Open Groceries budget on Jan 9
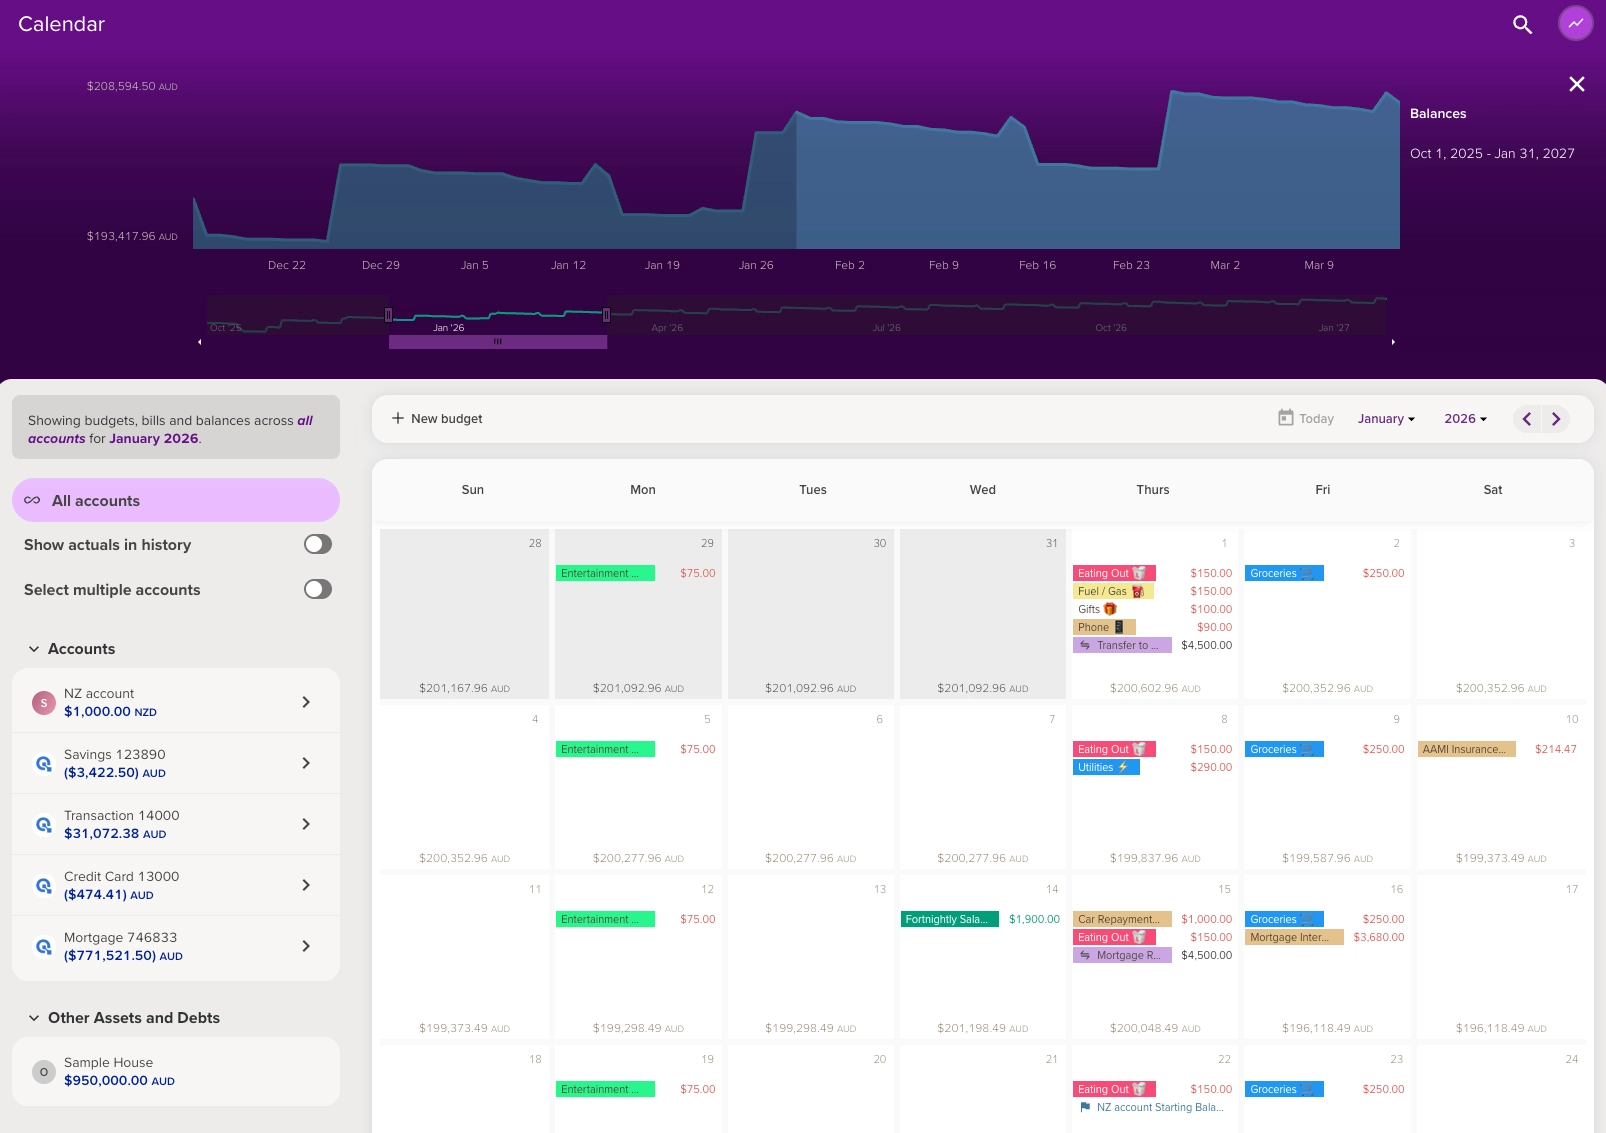The height and width of the screenshot is (1133, 1606). pos(1284,749)
